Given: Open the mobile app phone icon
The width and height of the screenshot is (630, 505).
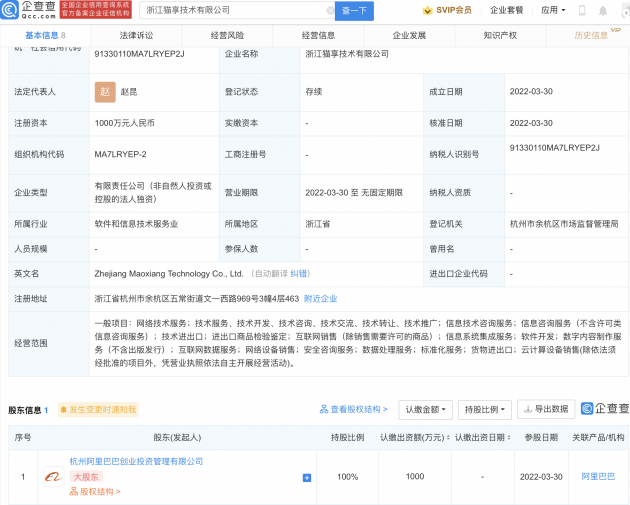Looking at the screenshot, I should [582, 10].
